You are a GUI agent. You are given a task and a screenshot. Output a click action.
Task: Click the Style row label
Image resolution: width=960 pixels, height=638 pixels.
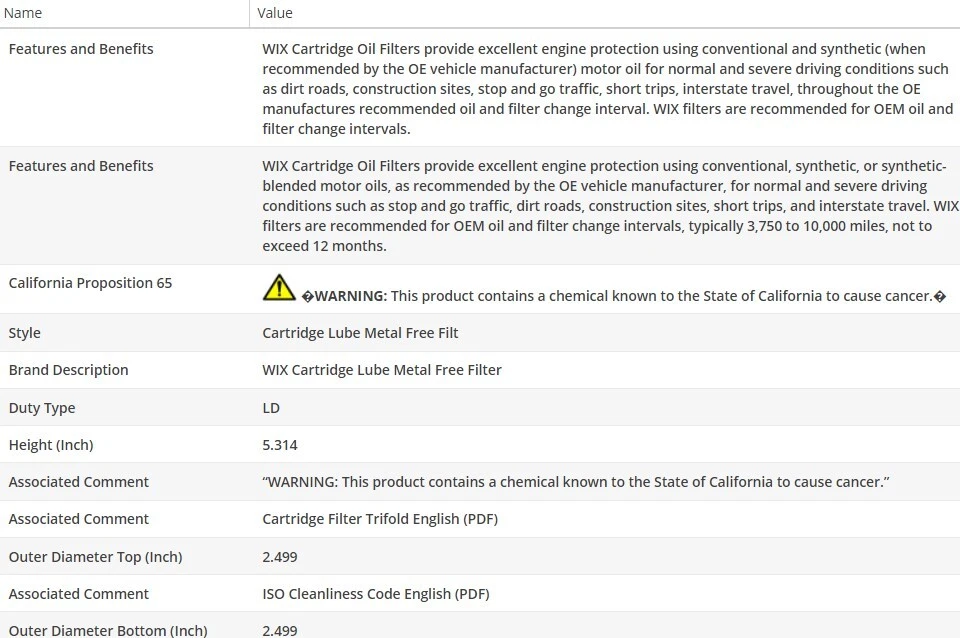[25, 333]
